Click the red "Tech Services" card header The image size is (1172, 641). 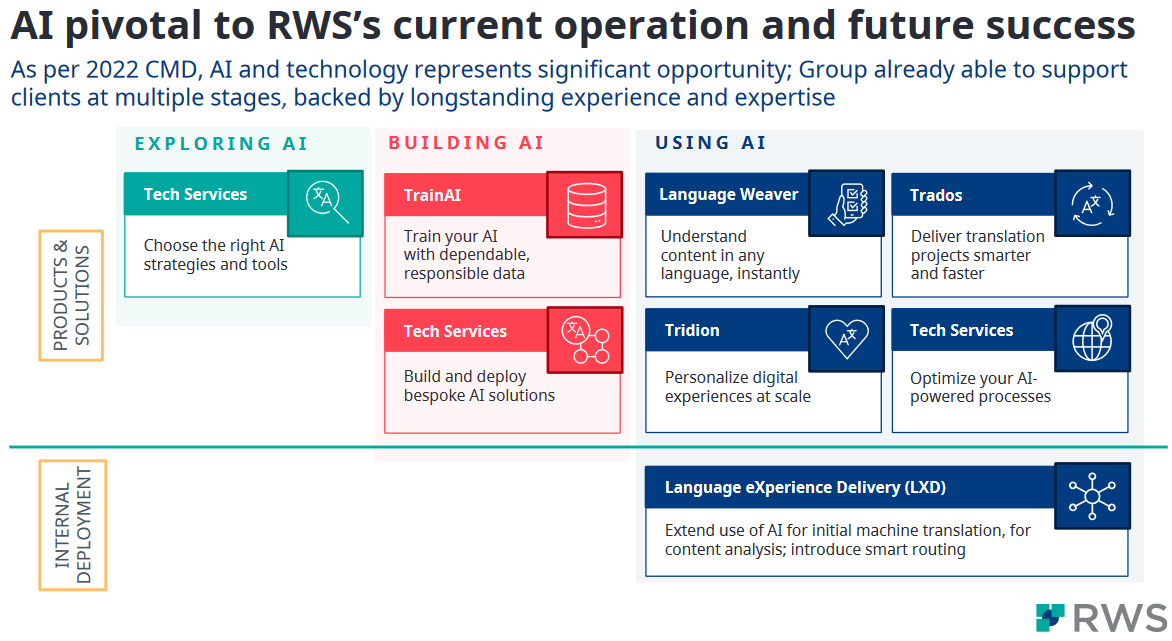466,331
